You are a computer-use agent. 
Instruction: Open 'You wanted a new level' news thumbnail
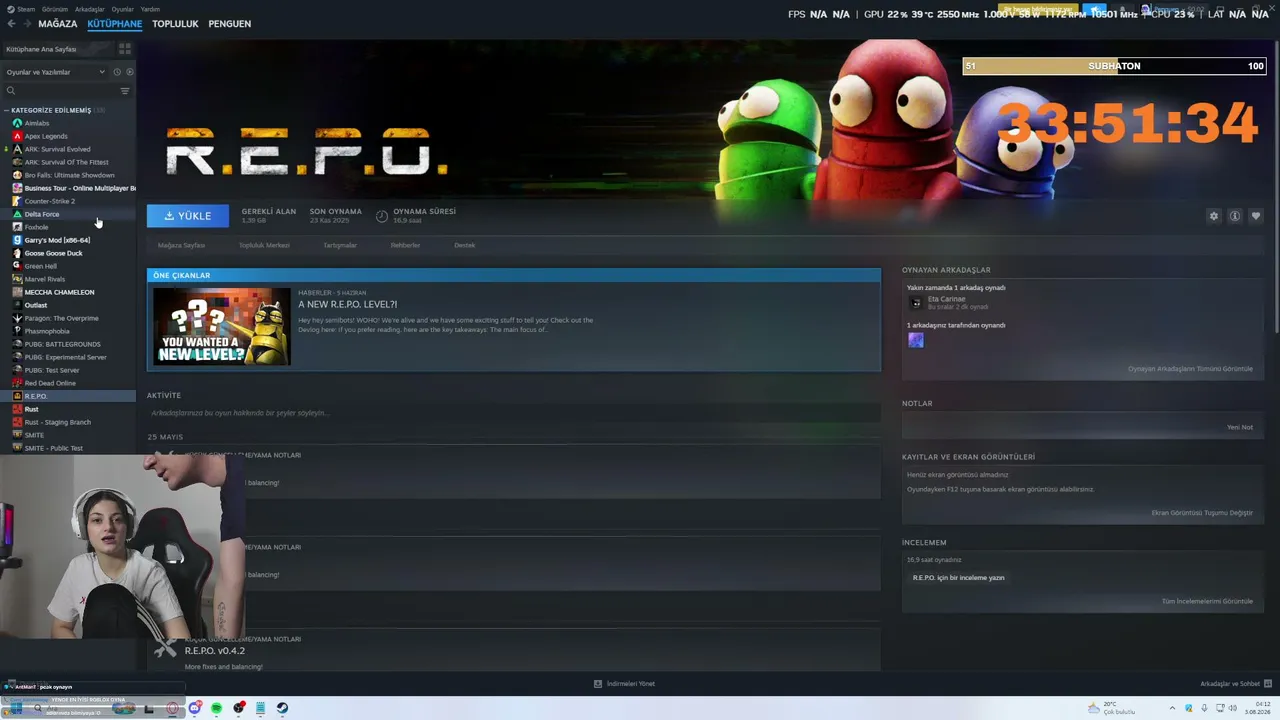click(x=222, y=326)
